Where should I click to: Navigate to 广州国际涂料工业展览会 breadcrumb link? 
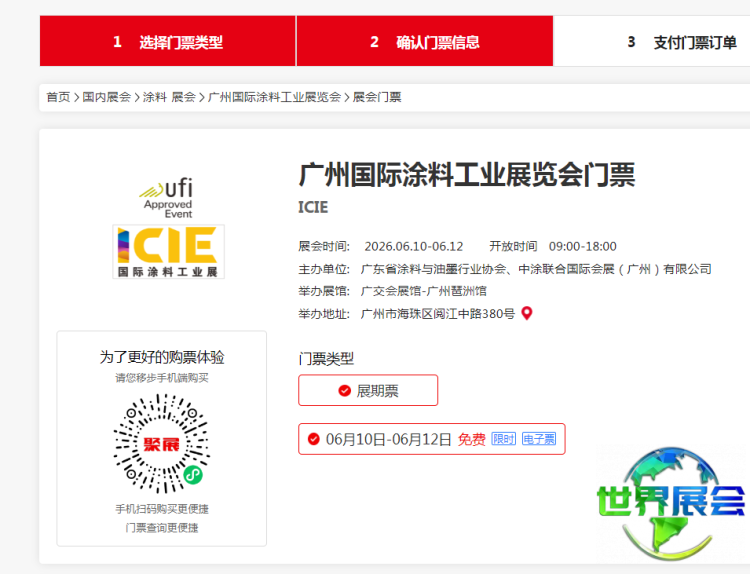coord(274,97)
